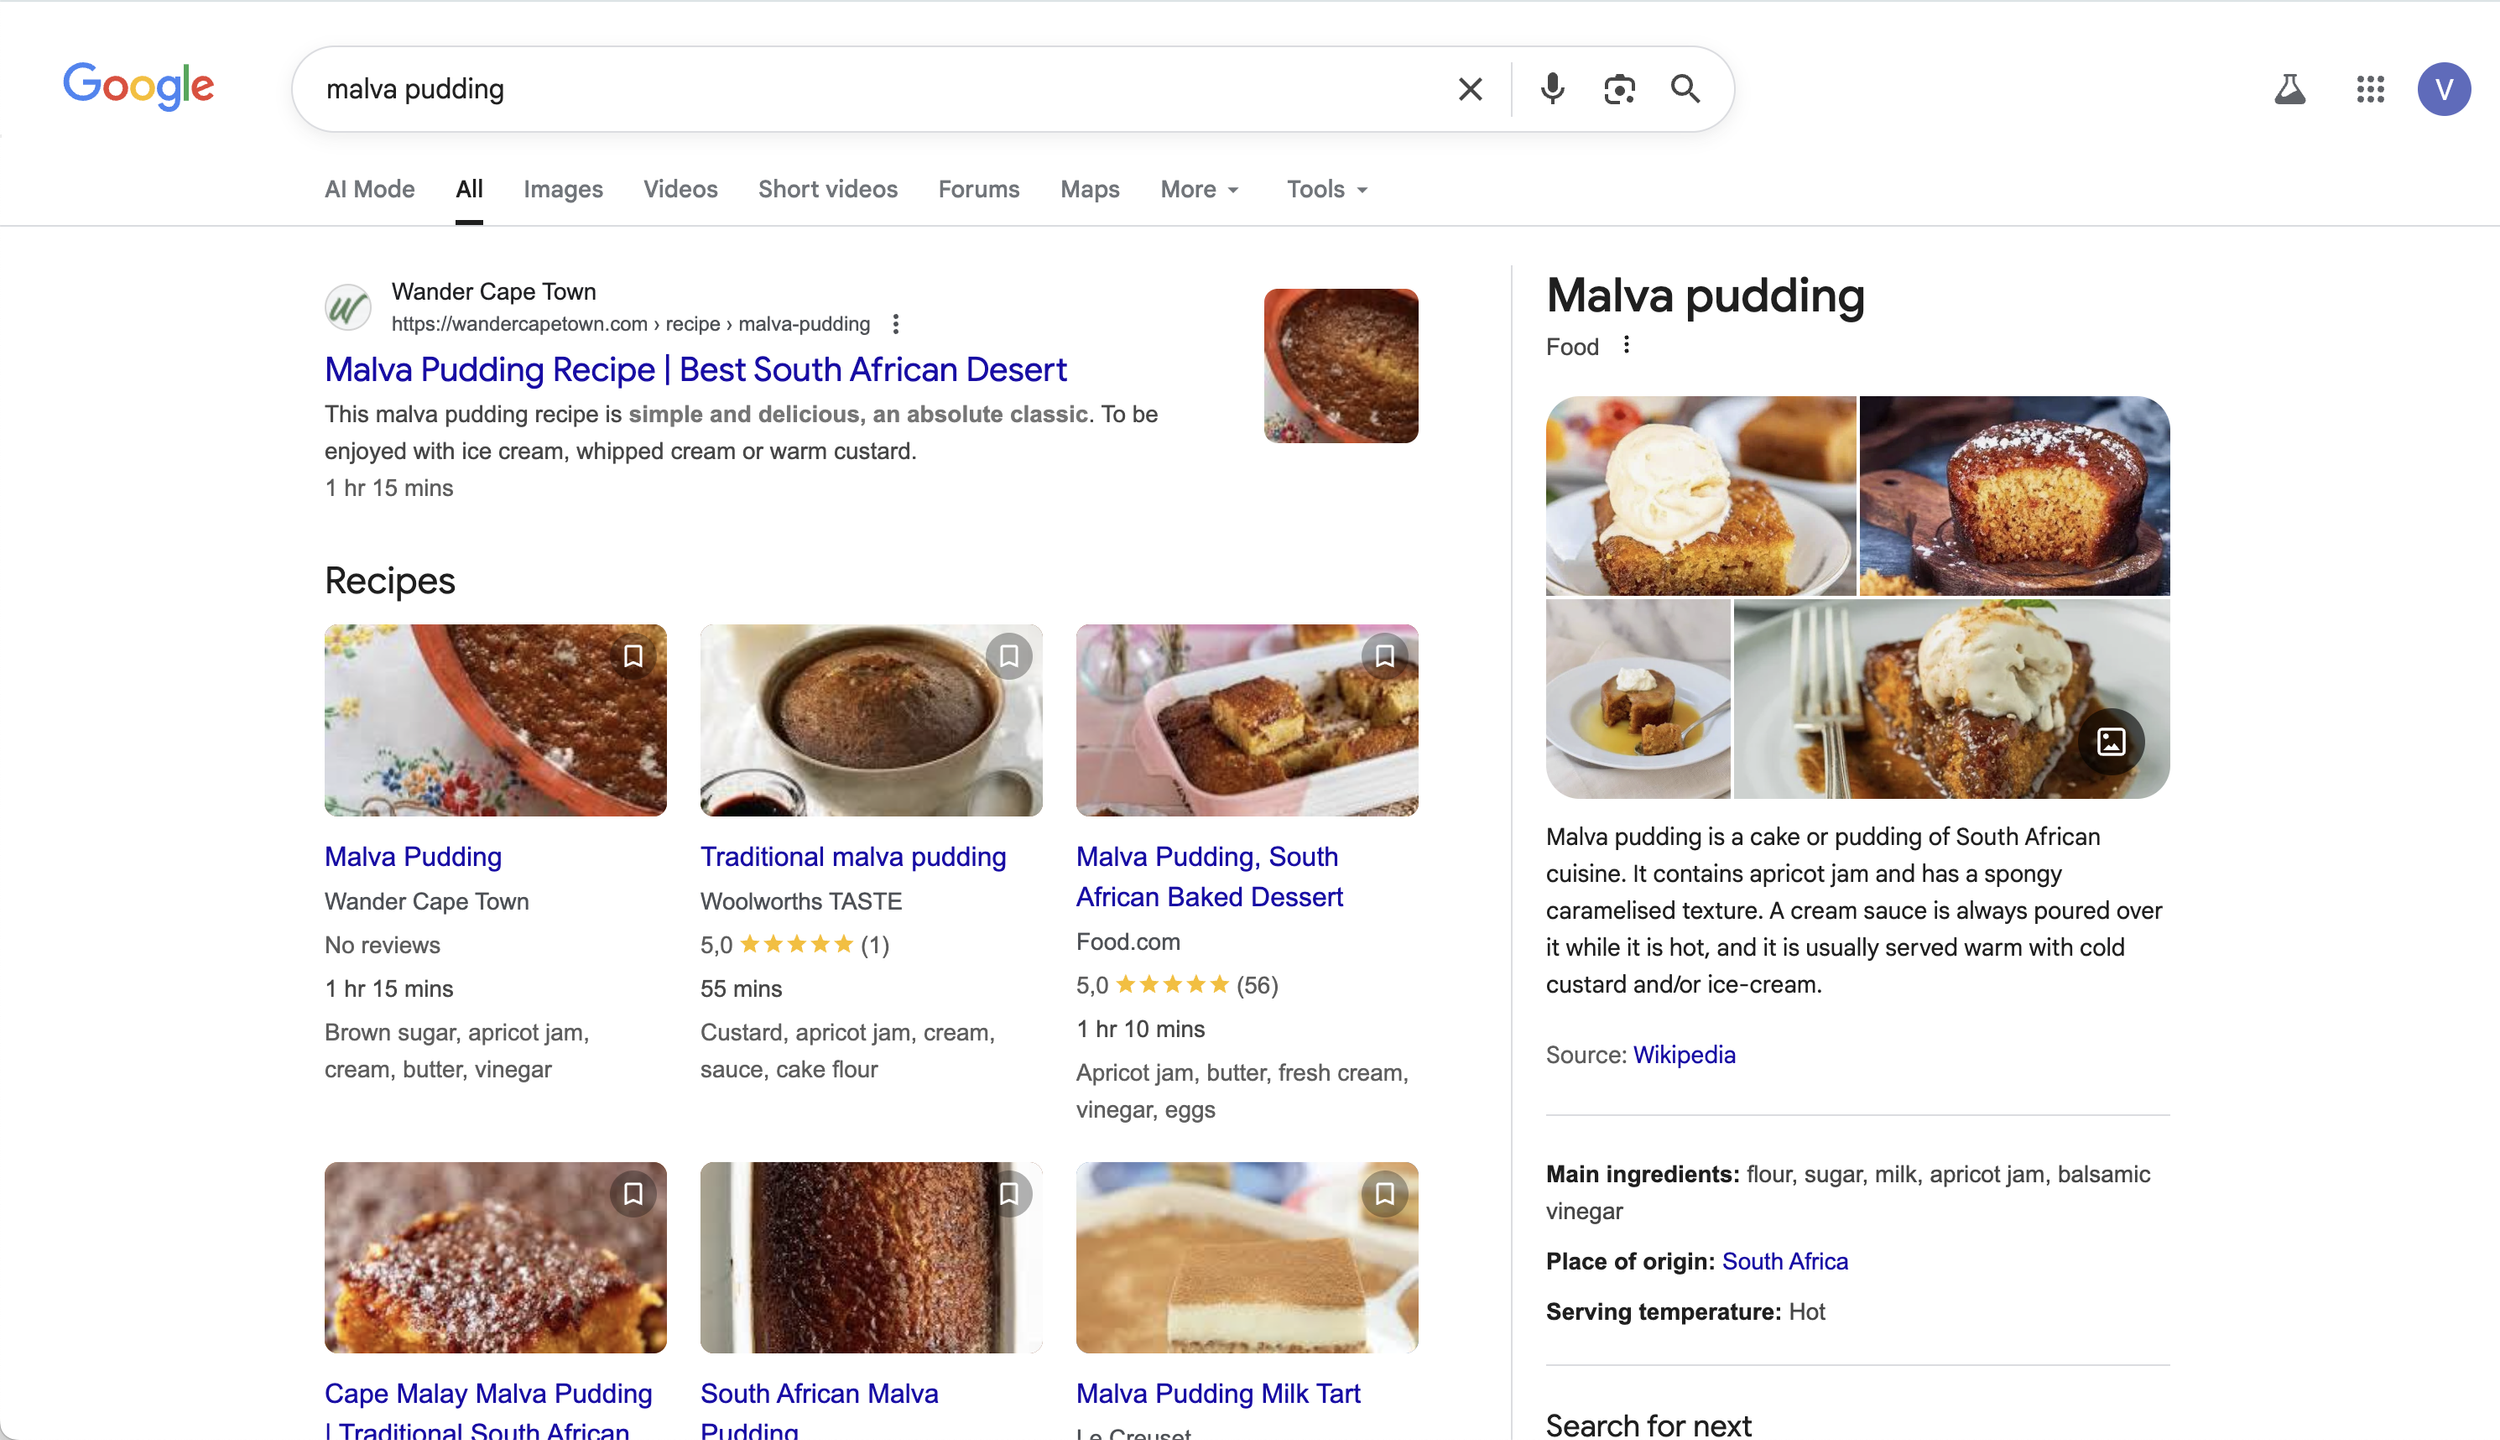Open Search Labs flask icon
This screenshot has width=2500, height=1440.
(x=2289, y=89)
